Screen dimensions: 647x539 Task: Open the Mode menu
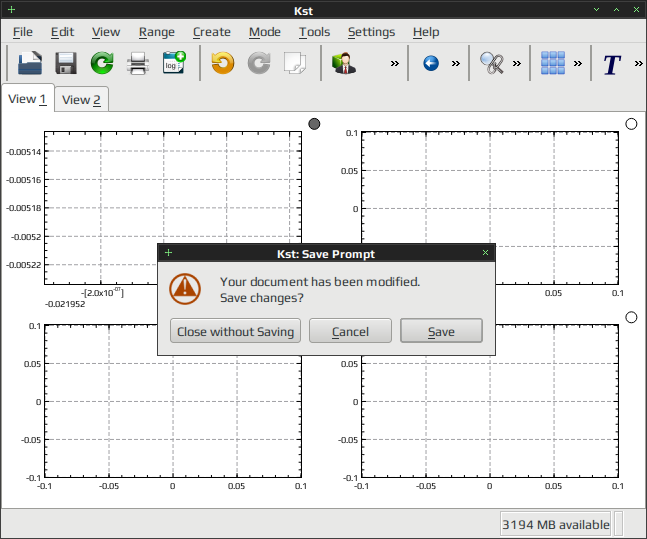[265, 32]
